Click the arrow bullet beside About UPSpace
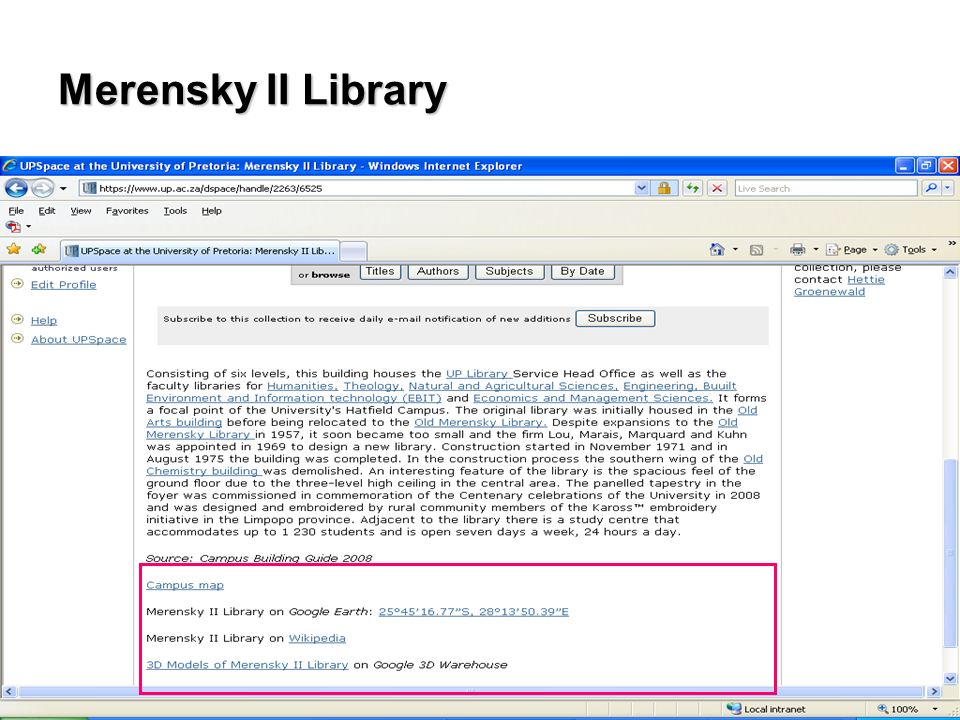 (17, 338)
